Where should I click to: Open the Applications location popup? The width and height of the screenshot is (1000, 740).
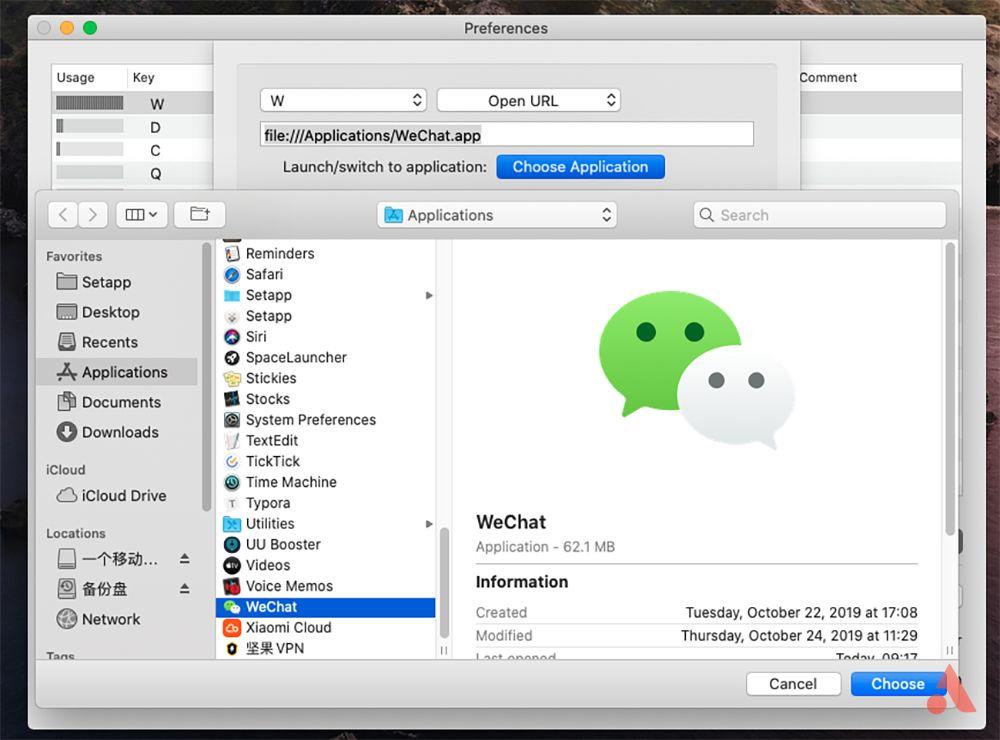click(x=497, y=215)
